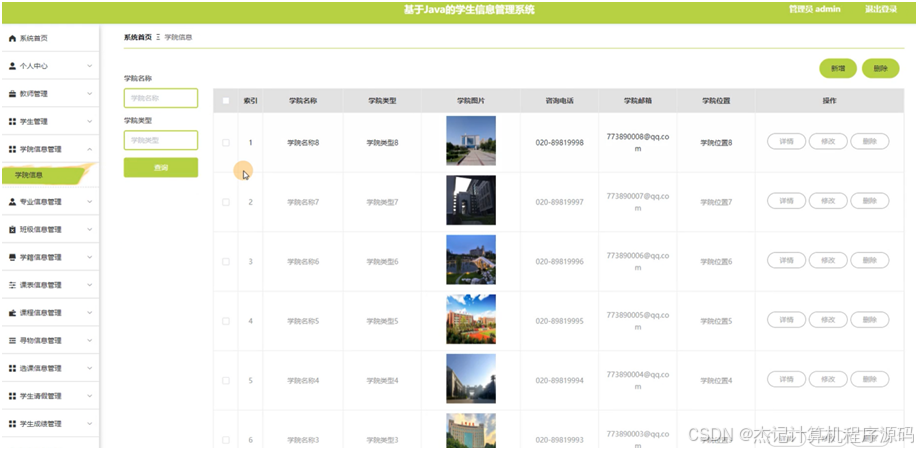Expand the 学生成绩管理 menu chevron

[90, 424]
